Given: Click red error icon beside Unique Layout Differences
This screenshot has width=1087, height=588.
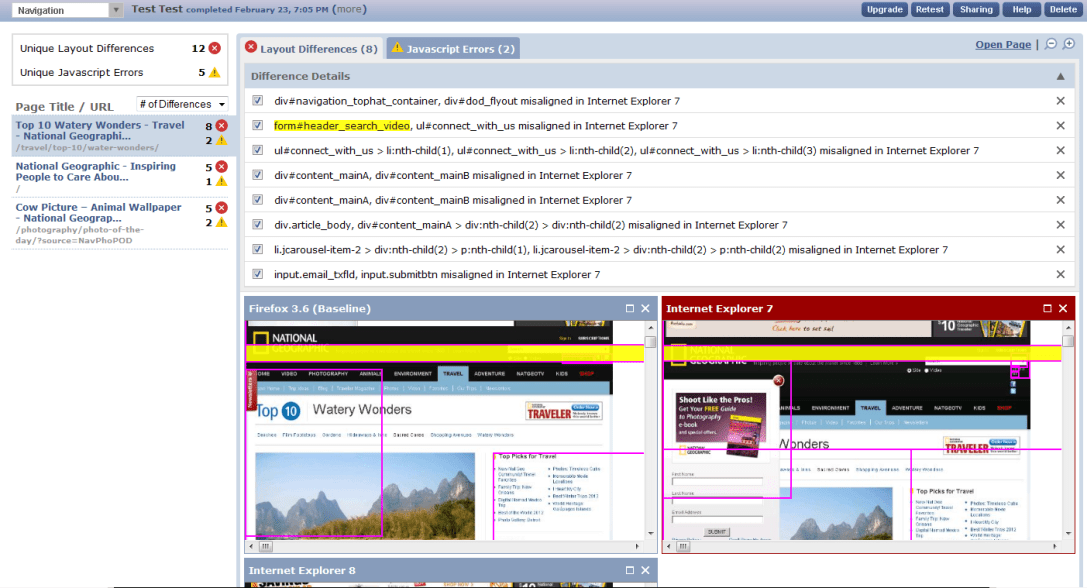Looking at the screenshot, I should click(x=215, y=48).
